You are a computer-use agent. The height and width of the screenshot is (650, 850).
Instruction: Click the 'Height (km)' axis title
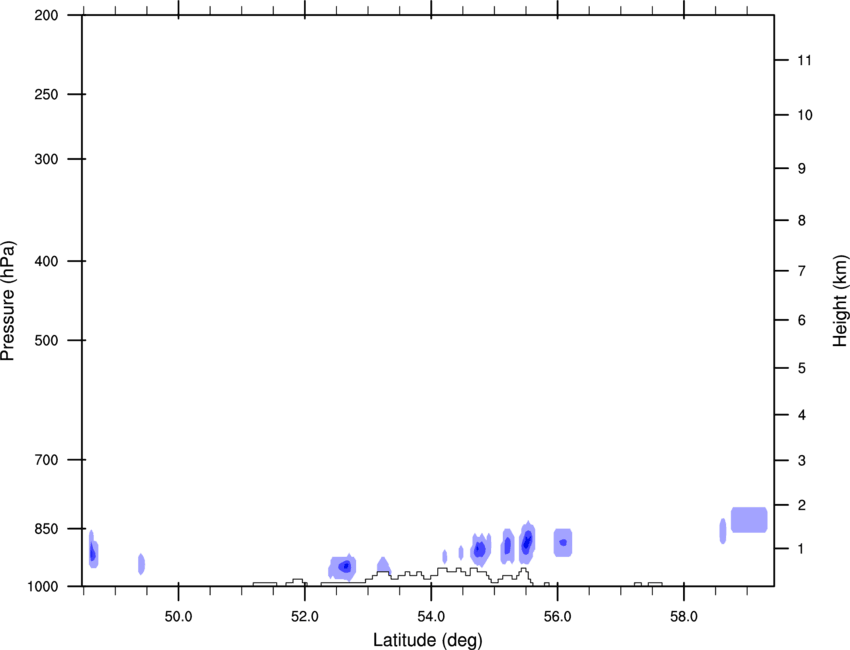click(840, 301)
